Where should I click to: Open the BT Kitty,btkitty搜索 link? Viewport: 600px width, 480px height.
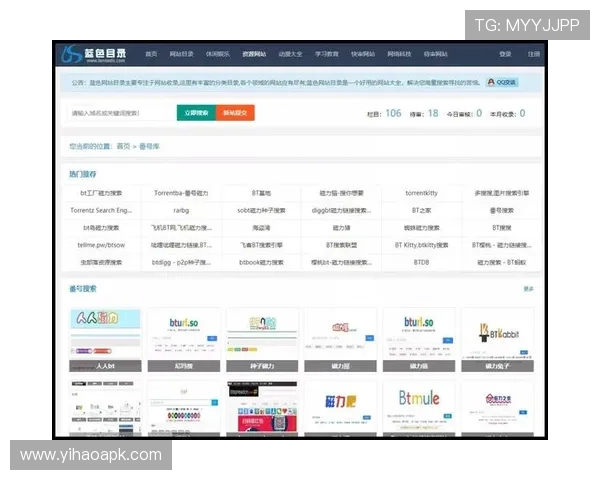coord(421,245)
